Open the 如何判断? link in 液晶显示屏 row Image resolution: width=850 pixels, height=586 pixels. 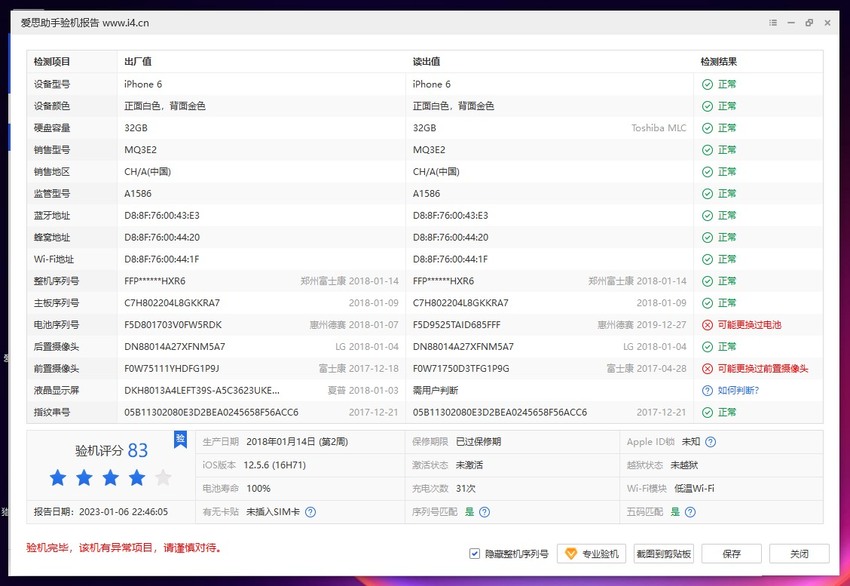pos(738,390)
